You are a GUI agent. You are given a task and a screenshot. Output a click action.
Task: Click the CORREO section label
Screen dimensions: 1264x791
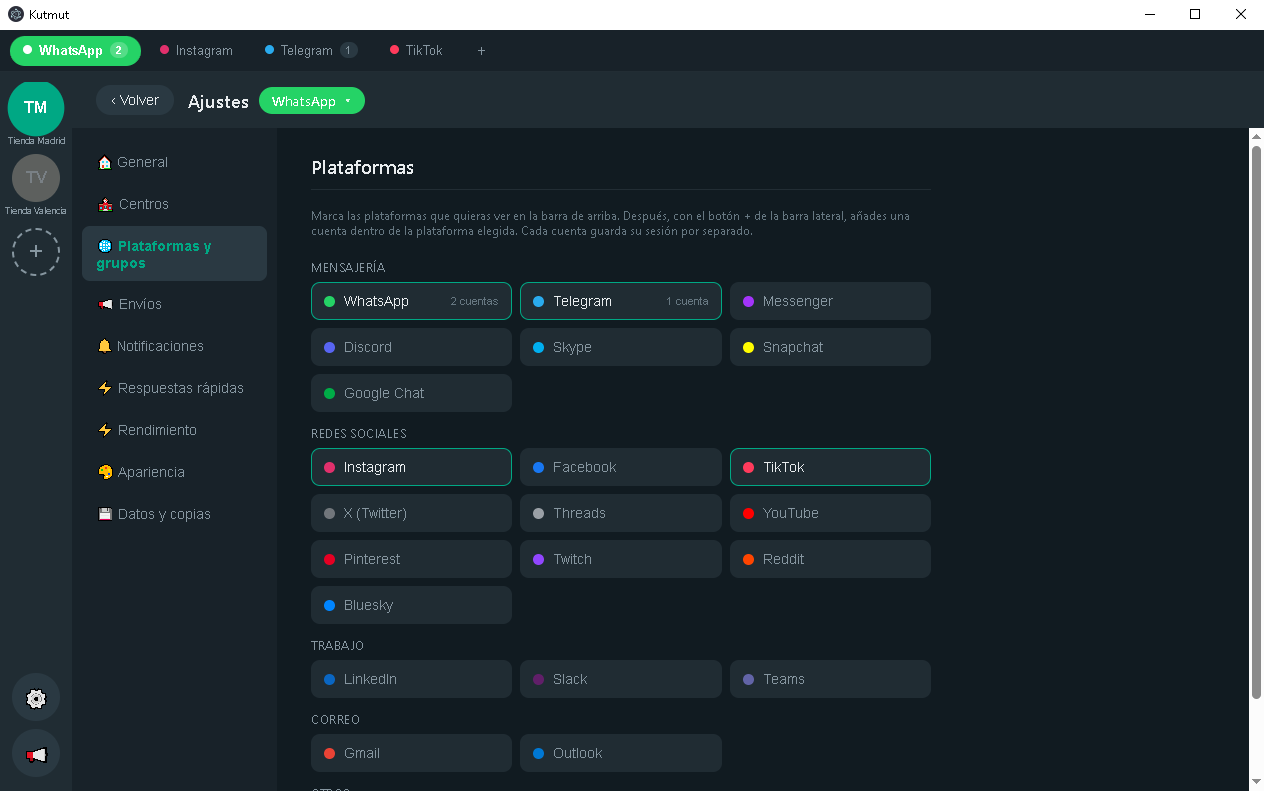tap(336, 720)
